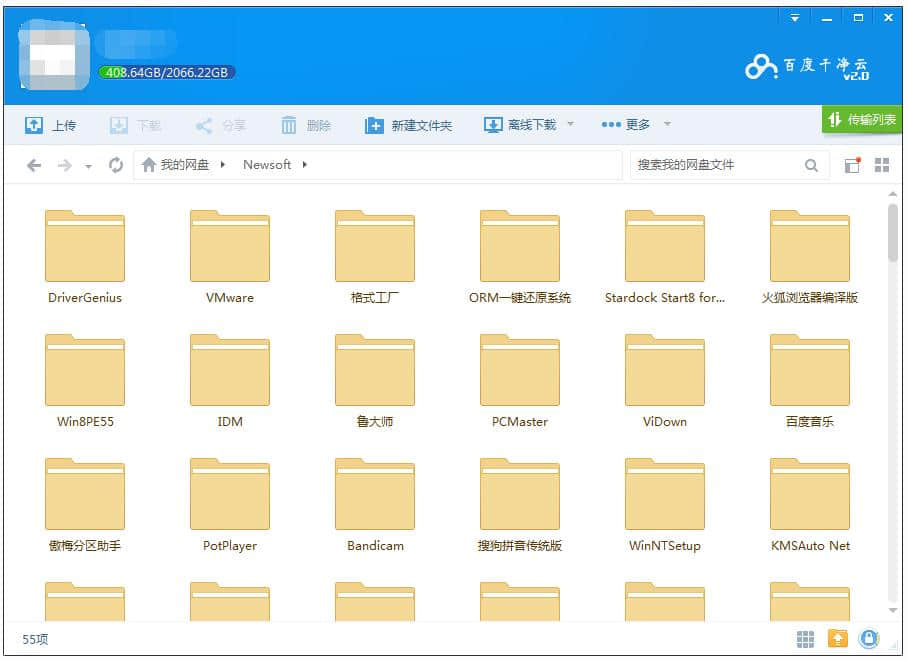908x660 pixels.
Task: Open the 火狐浏览器编译版 folder
Action: 810,246
